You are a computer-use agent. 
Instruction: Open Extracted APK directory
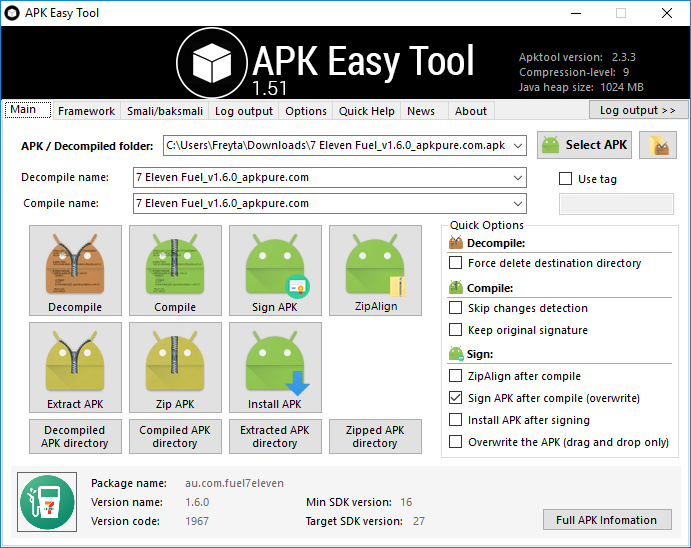click(275, 437)
